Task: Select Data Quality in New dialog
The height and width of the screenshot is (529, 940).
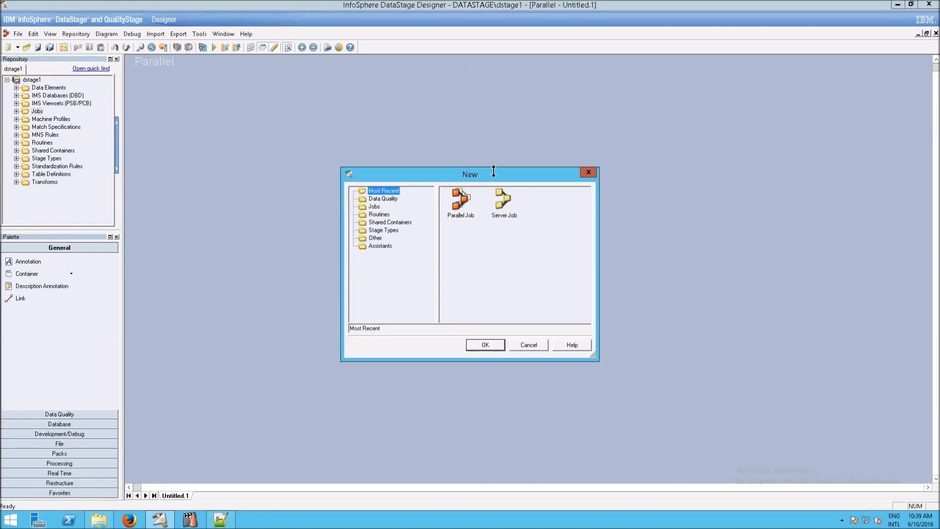Action: [383, 199]
